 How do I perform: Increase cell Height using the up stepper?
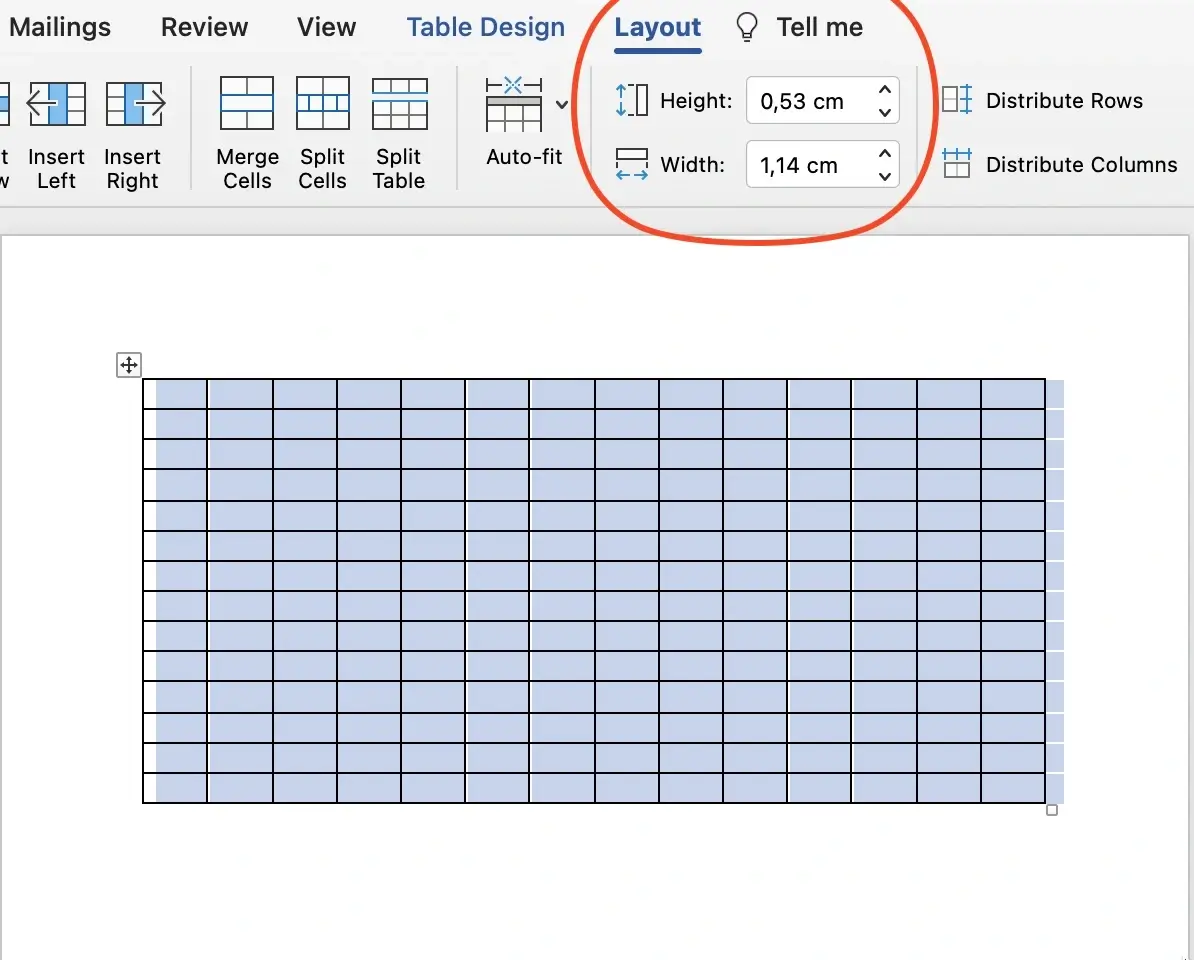coord(884,91)
